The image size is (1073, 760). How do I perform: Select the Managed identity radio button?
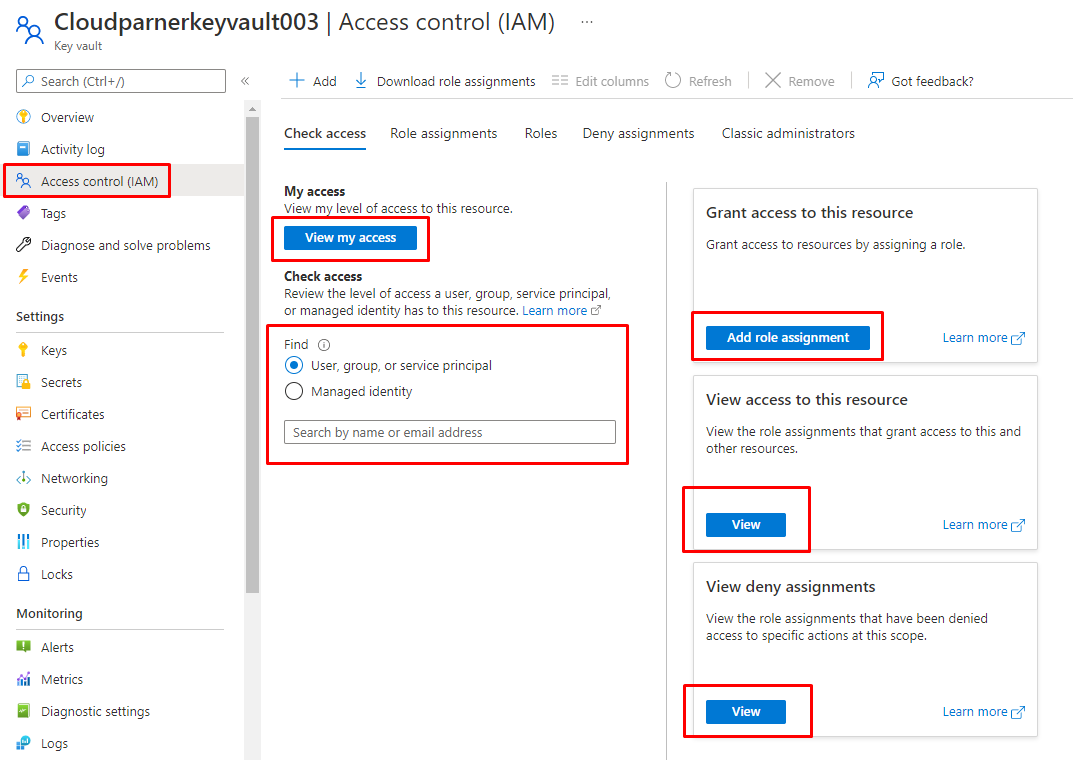tap(294, 392)
